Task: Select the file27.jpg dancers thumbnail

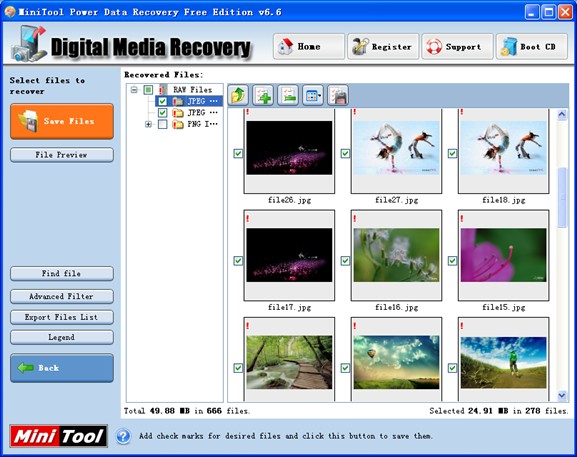Action: 396,148
